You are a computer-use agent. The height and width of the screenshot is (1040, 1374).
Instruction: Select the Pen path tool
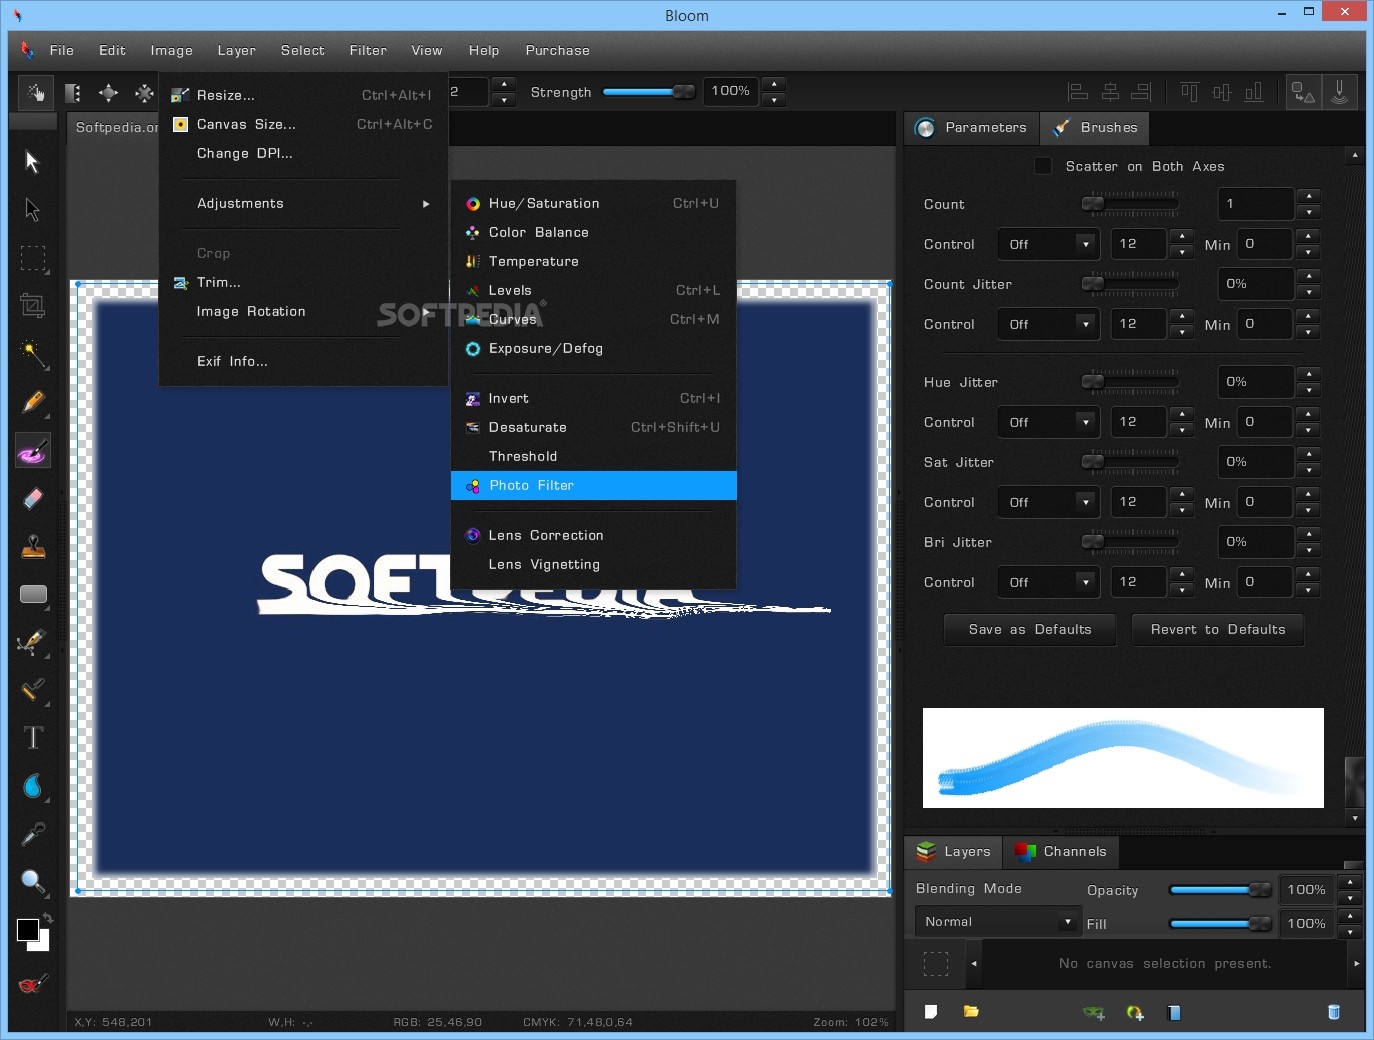coord(33,642)
